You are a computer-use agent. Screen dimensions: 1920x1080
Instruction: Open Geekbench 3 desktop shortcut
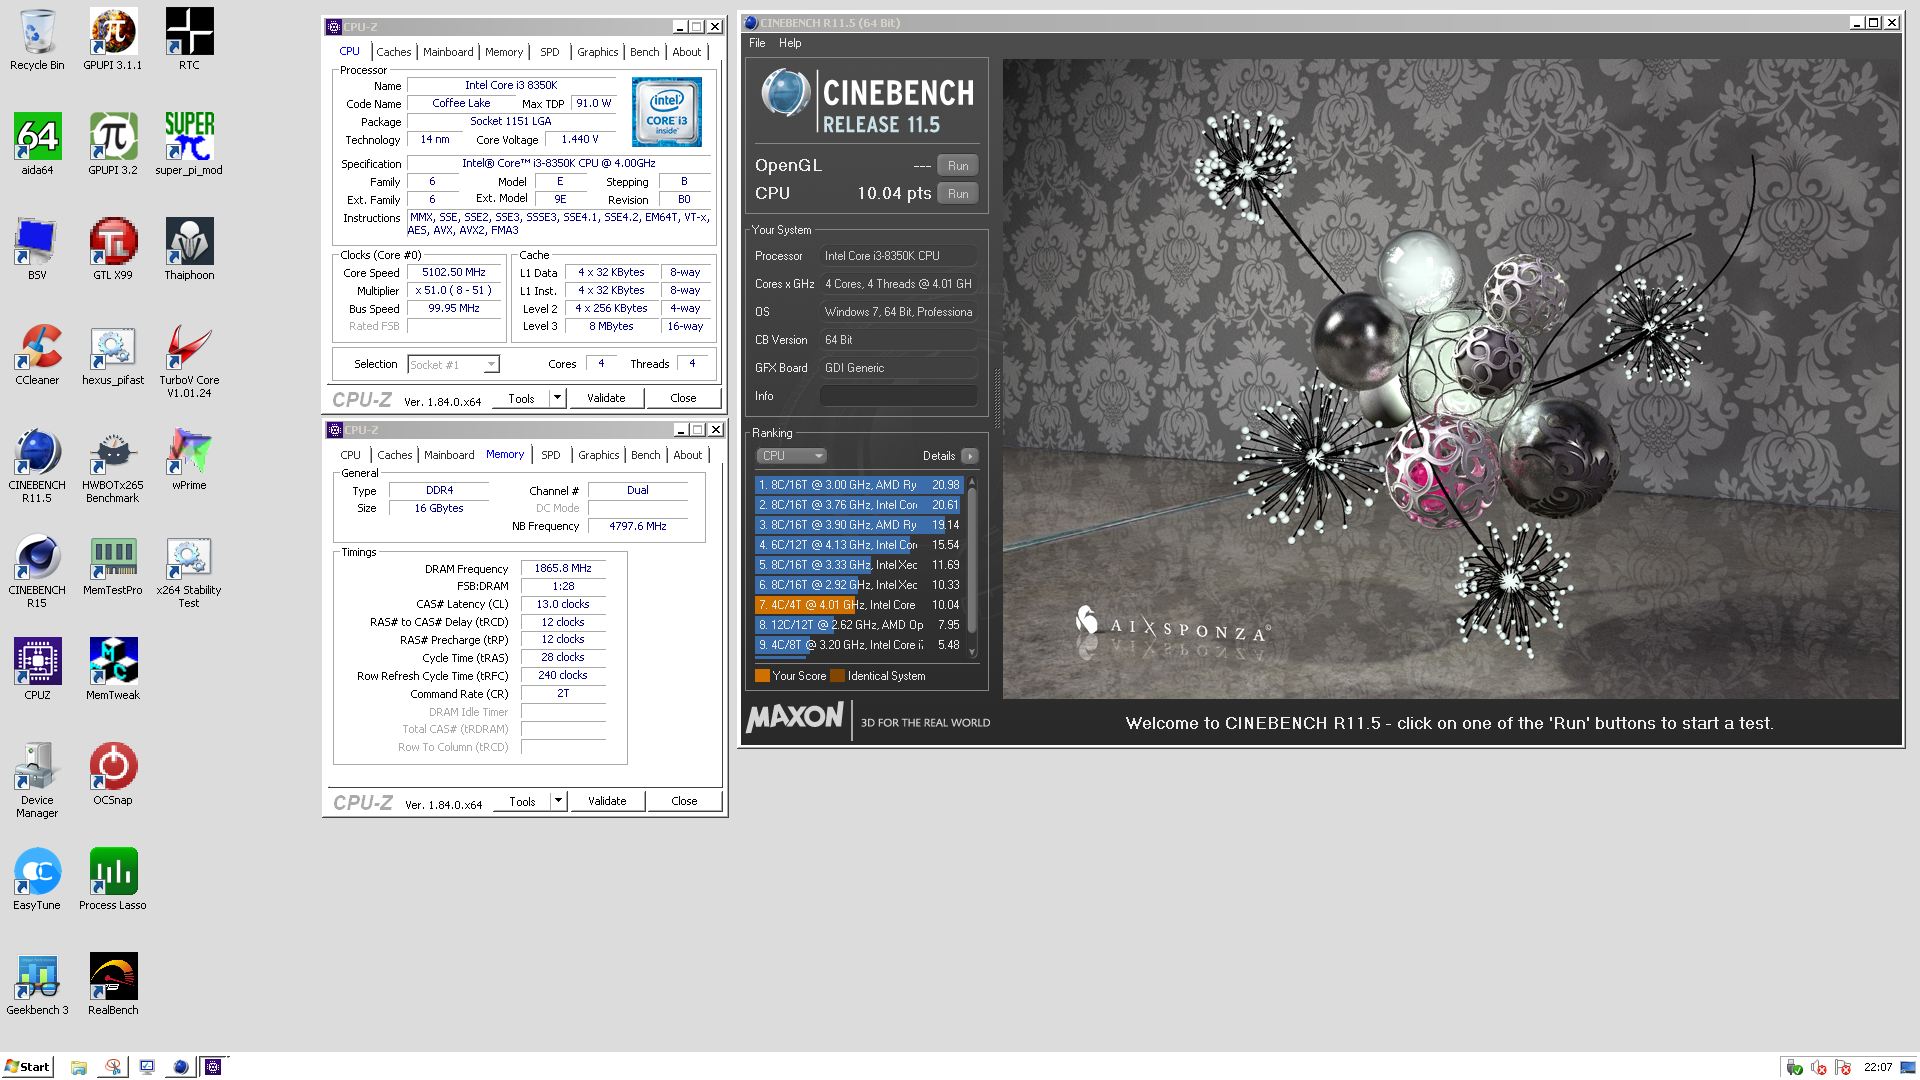pyautogui.click(x=37, y=985)
